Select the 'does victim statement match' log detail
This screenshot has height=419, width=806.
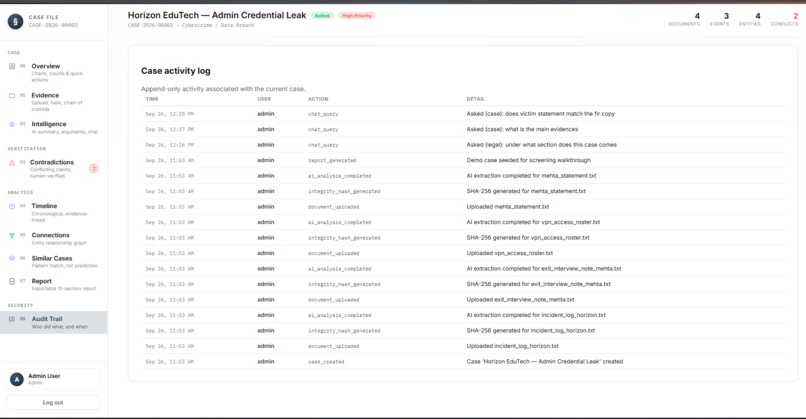540,114
